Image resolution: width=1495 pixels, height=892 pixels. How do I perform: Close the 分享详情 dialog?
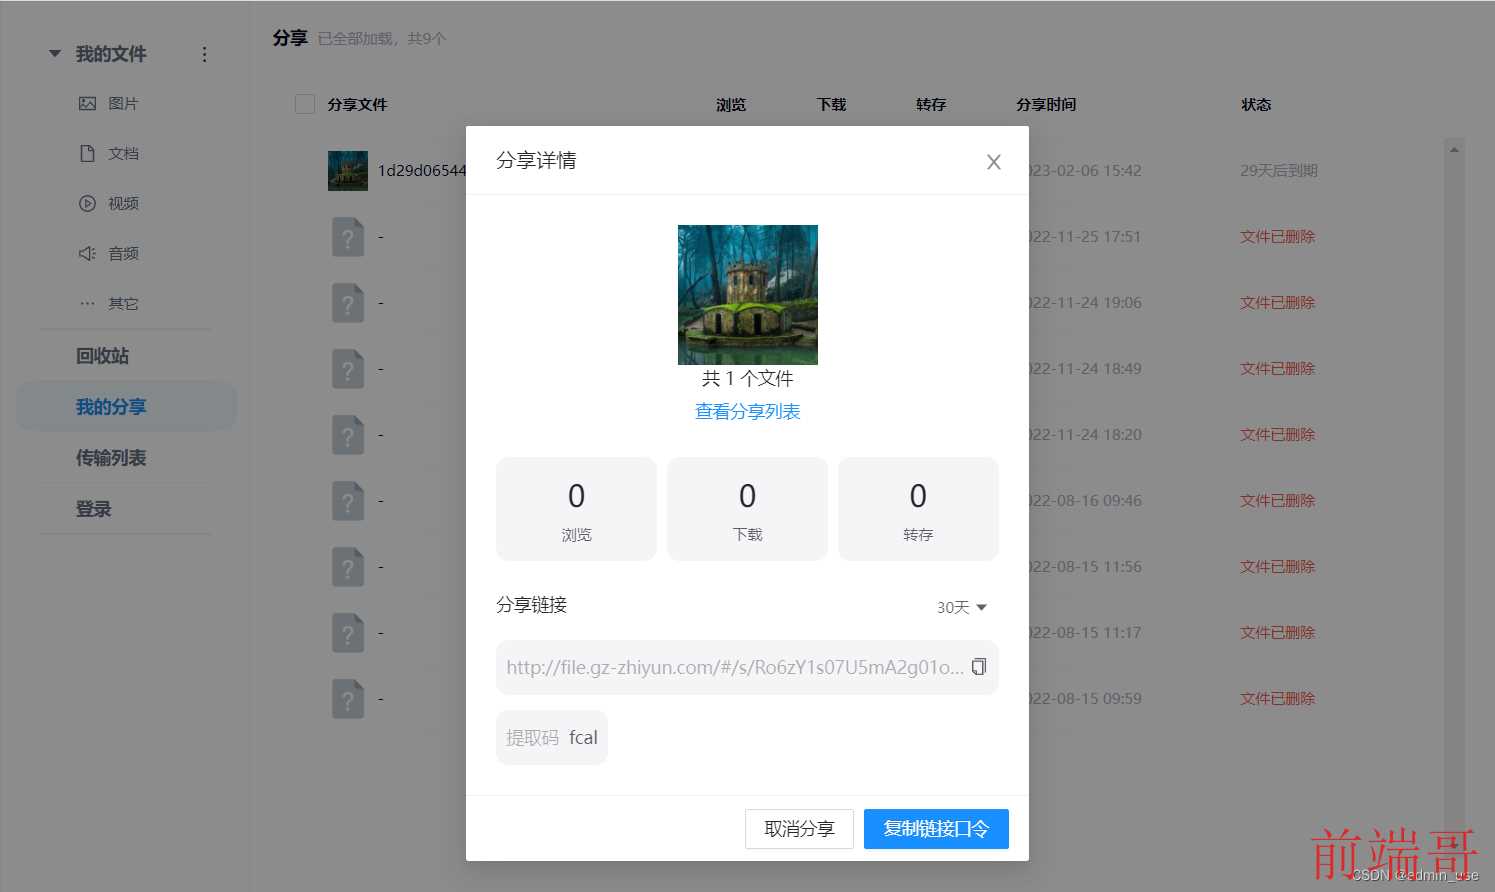pos(993,162)
